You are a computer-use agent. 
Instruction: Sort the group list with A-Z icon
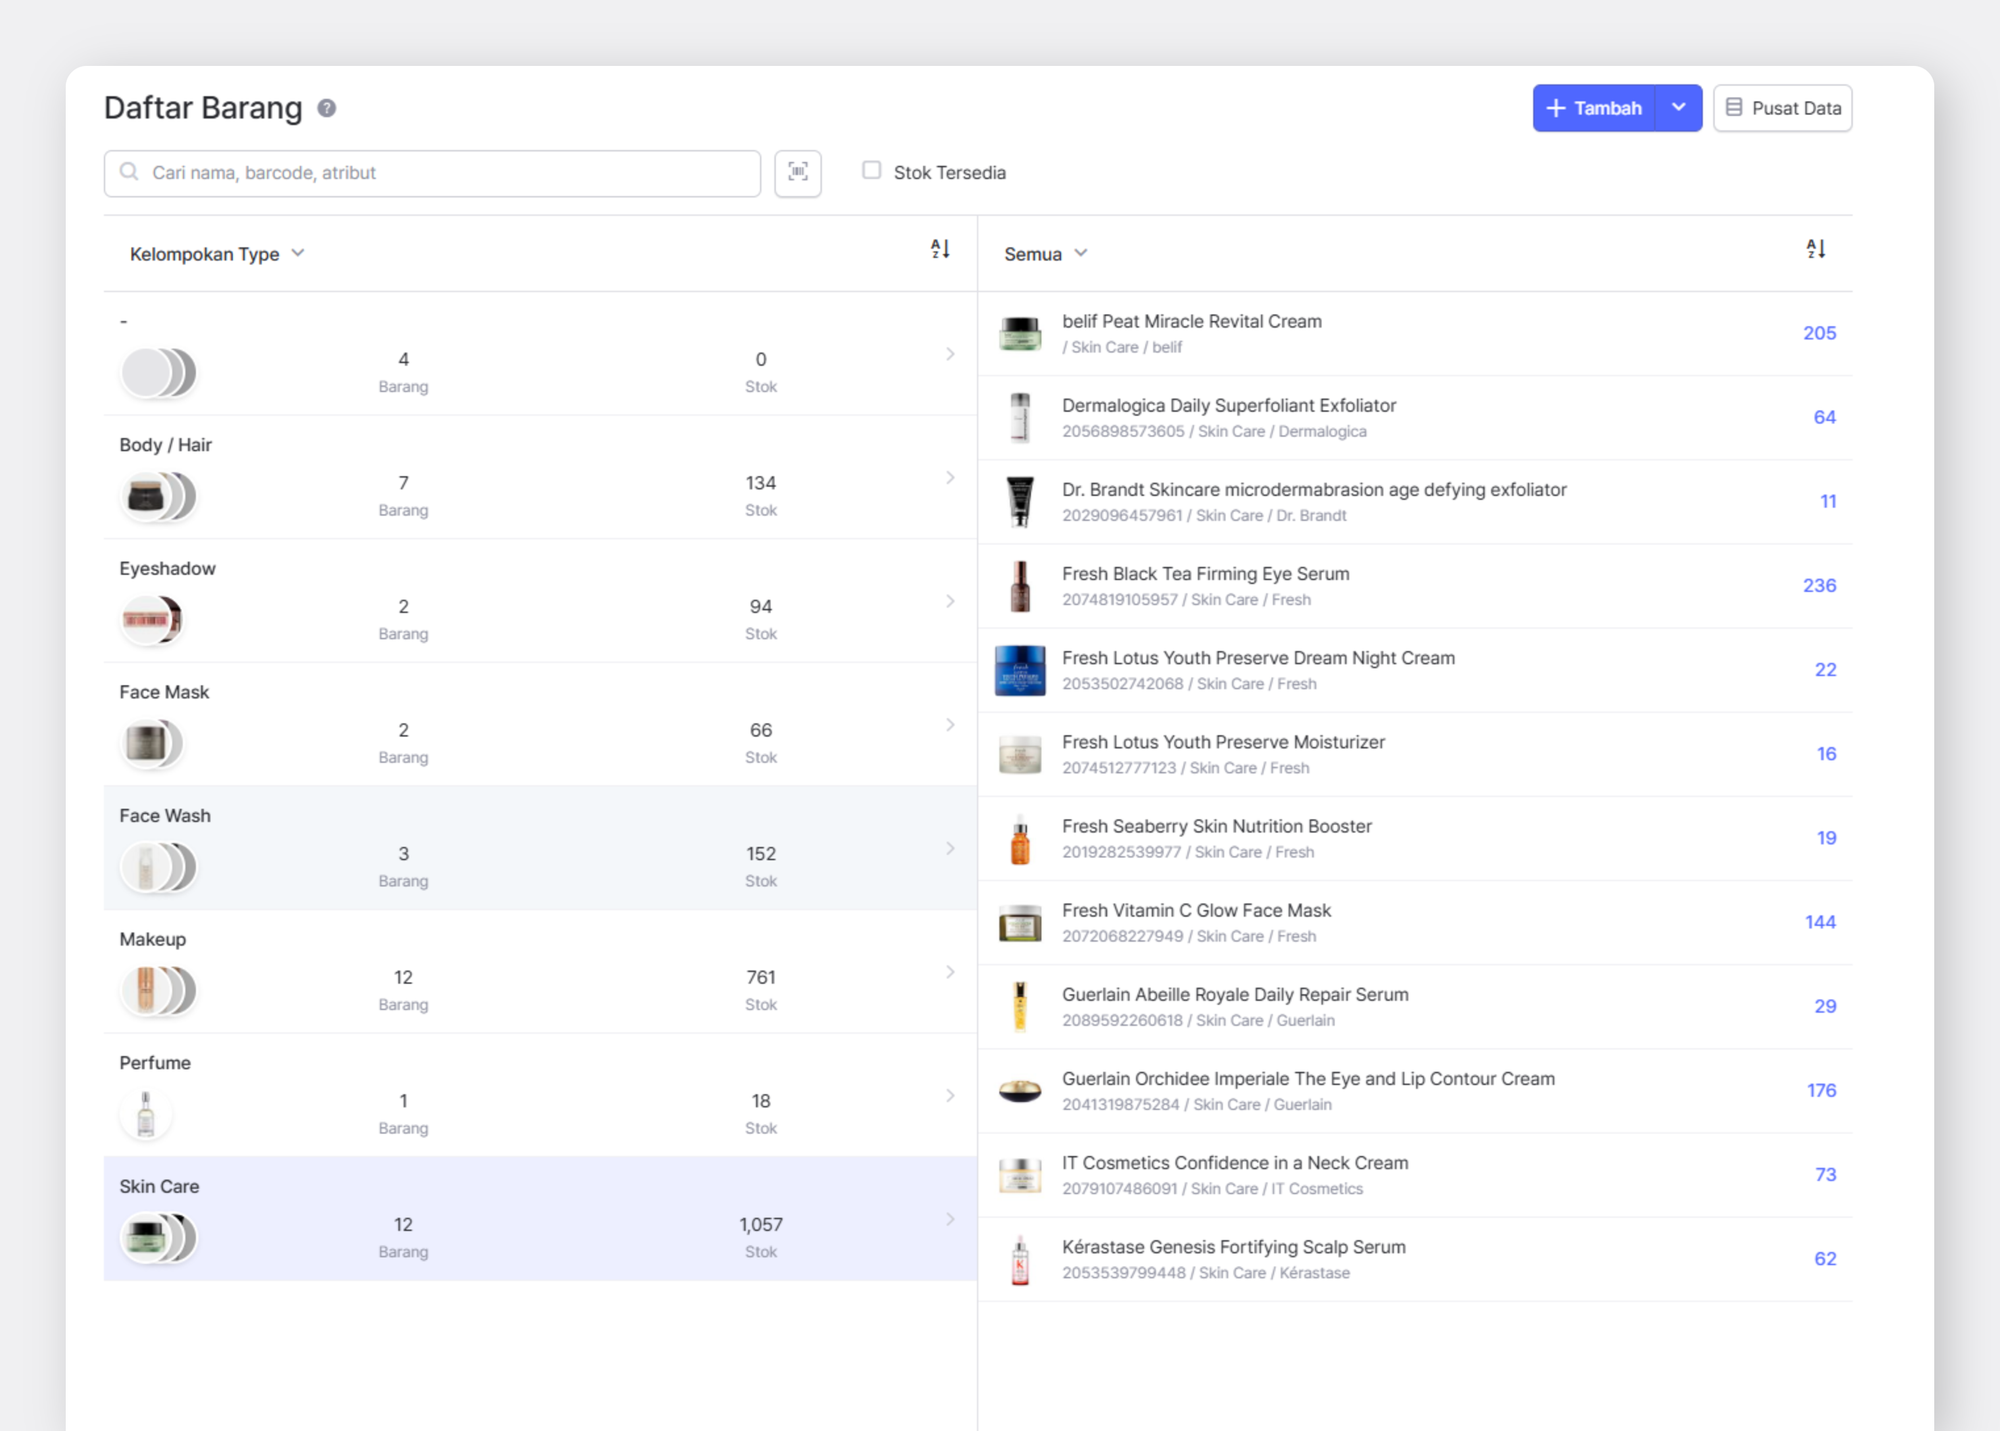tap(940, 249)
